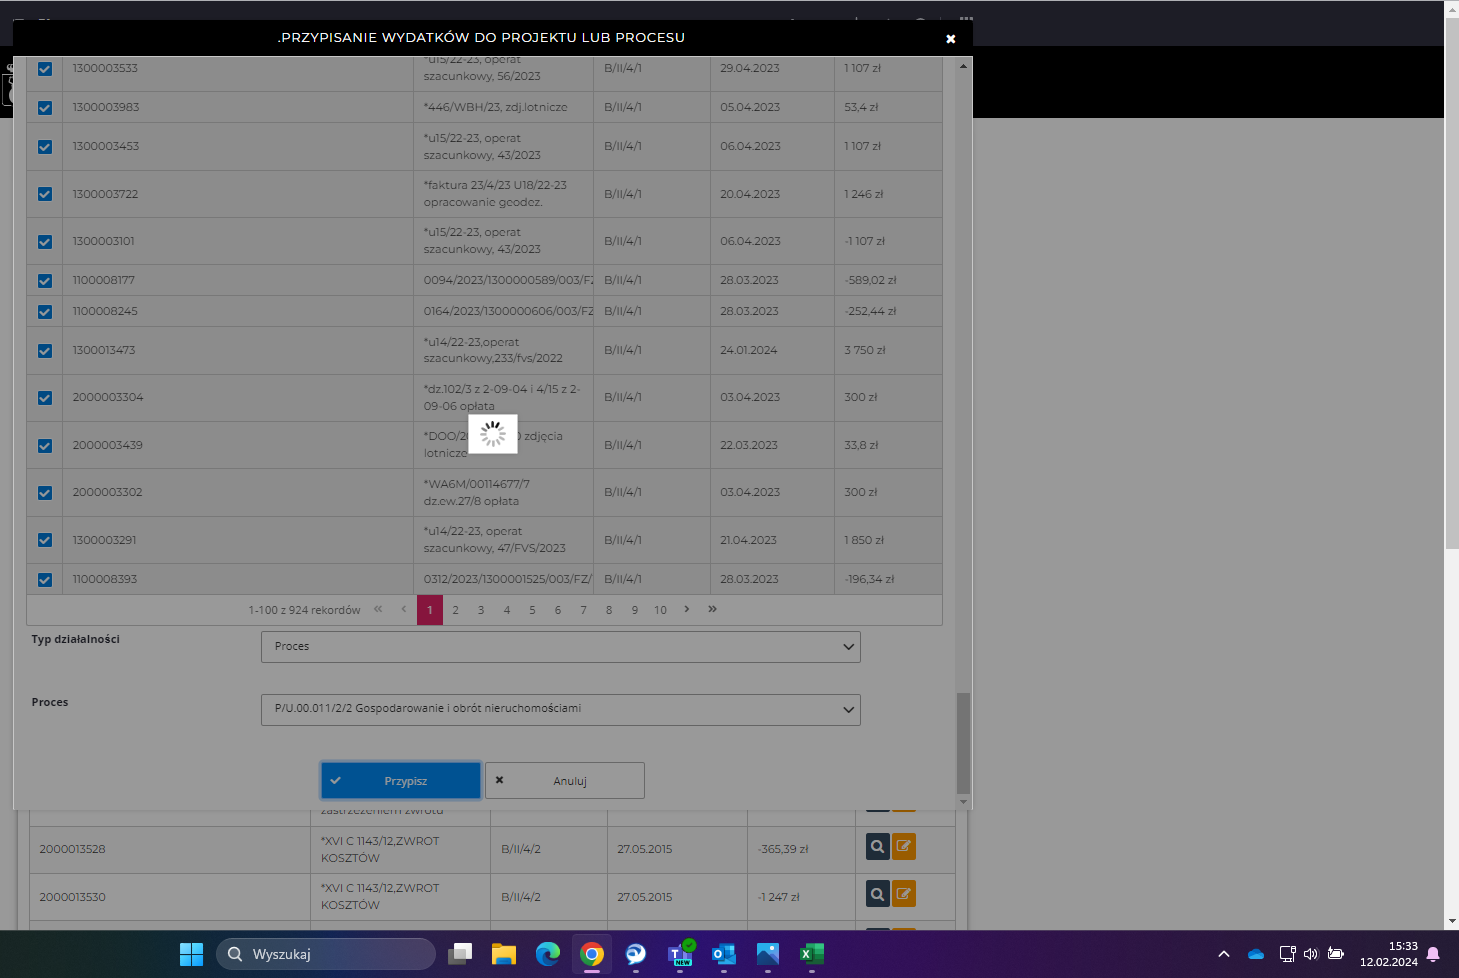Click OneDrive cloud icon in system tray
1459x978 pixels.
click(x=1256, y=954)
